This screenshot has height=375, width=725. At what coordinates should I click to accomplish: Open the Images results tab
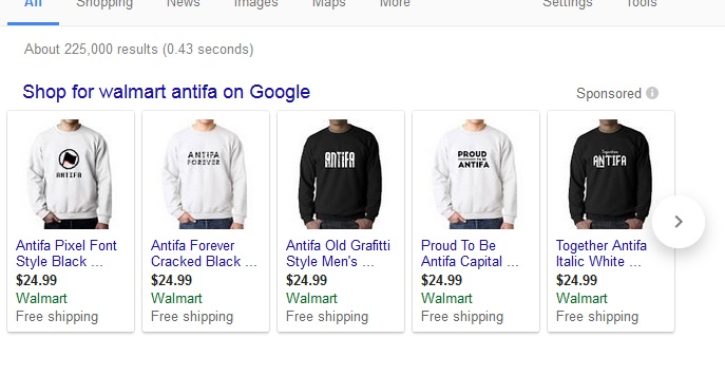tap(256, 4)
